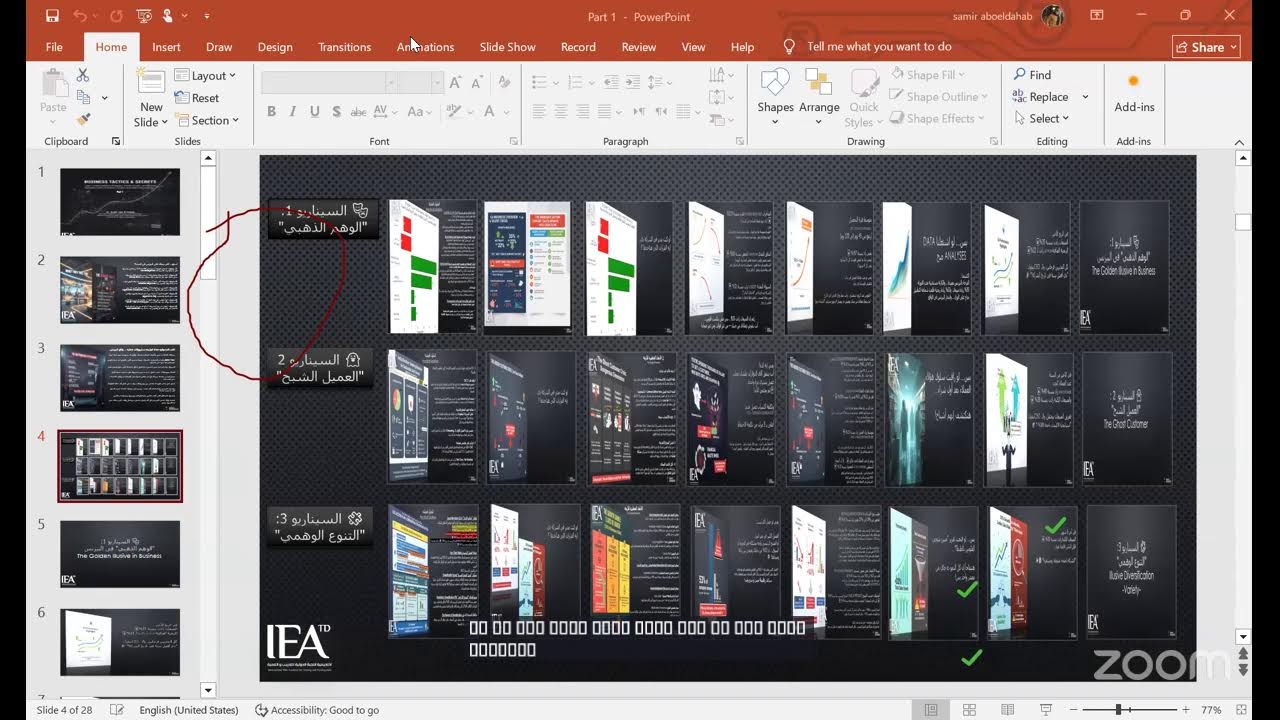
Task: Switch to the Insert tab
Action: pos(166,47)
